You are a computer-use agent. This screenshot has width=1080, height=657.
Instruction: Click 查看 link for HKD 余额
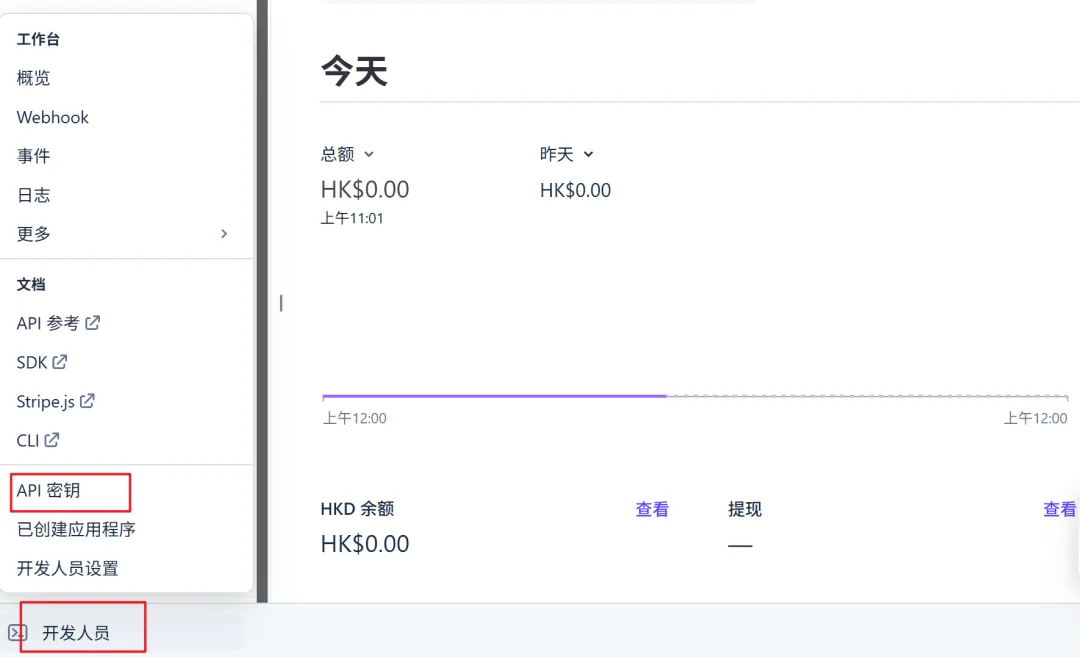click(652, 509)
